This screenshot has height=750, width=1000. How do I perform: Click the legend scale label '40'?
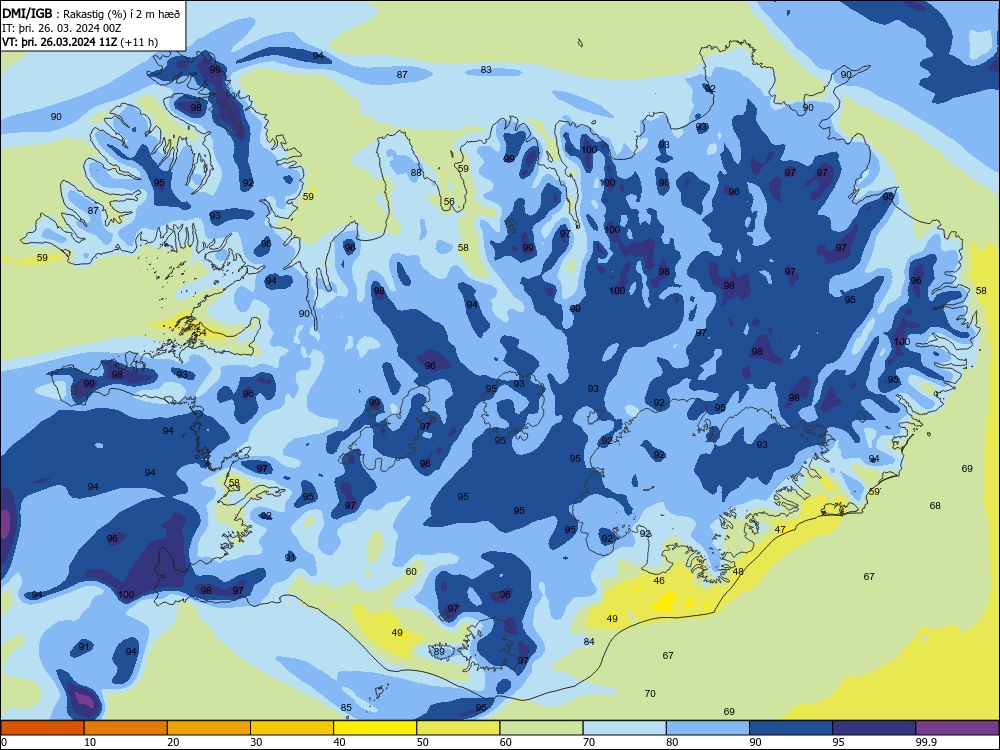339,742
